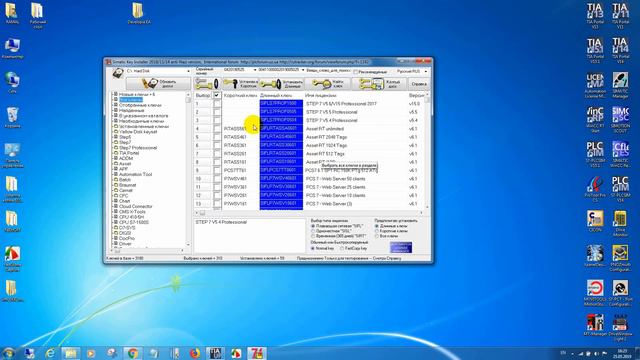Open TIA Portal V14 desktop shortcut
This screenshot has width=640, height=360.
point(620,50)
